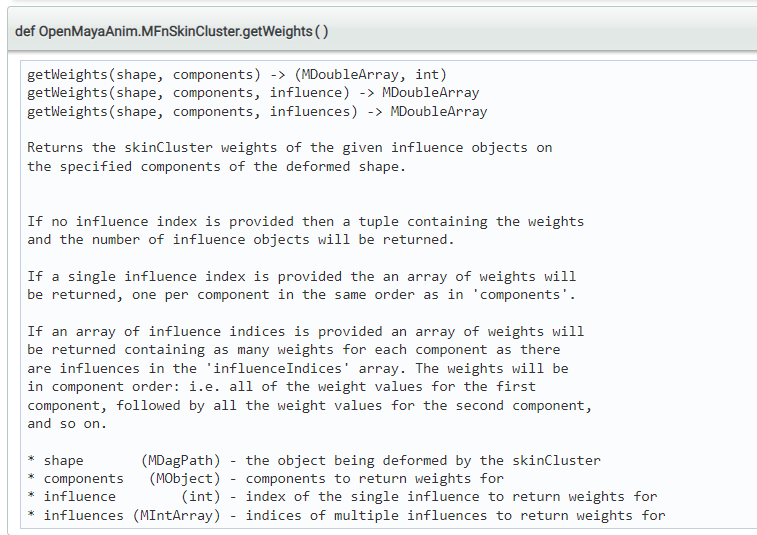Click the 'If an array of influence indices' line
This screenshot has width=757, height=535.
[x=305, y=331]
